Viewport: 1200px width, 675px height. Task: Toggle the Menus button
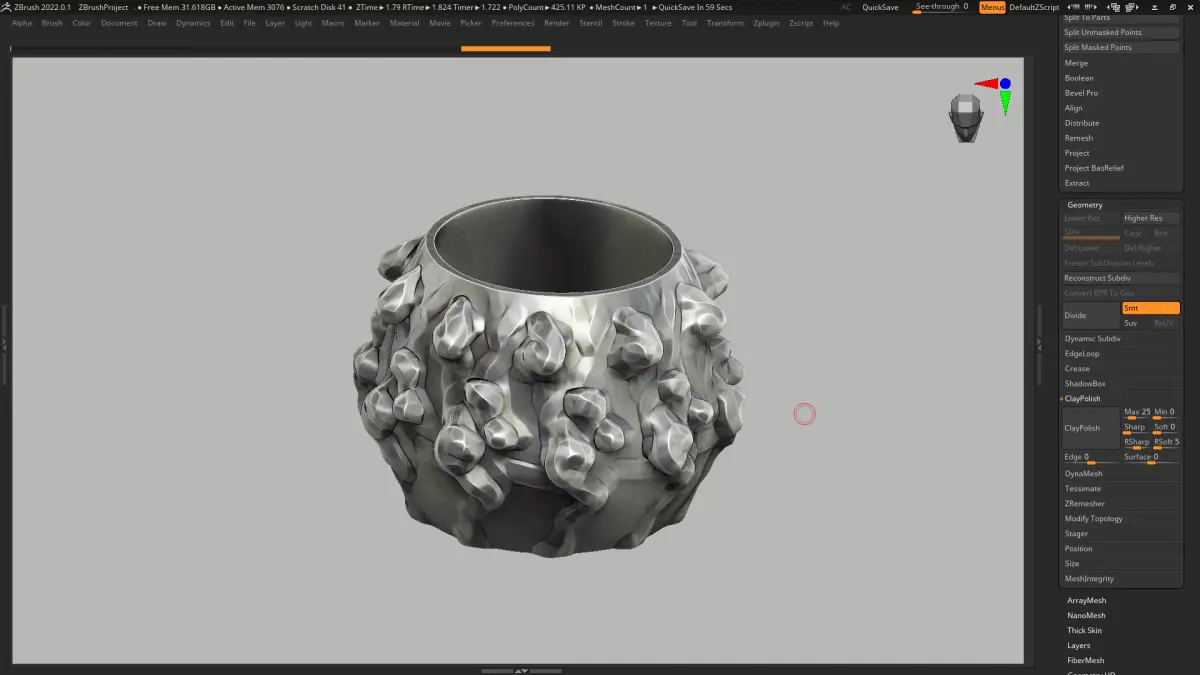point(992,7)
